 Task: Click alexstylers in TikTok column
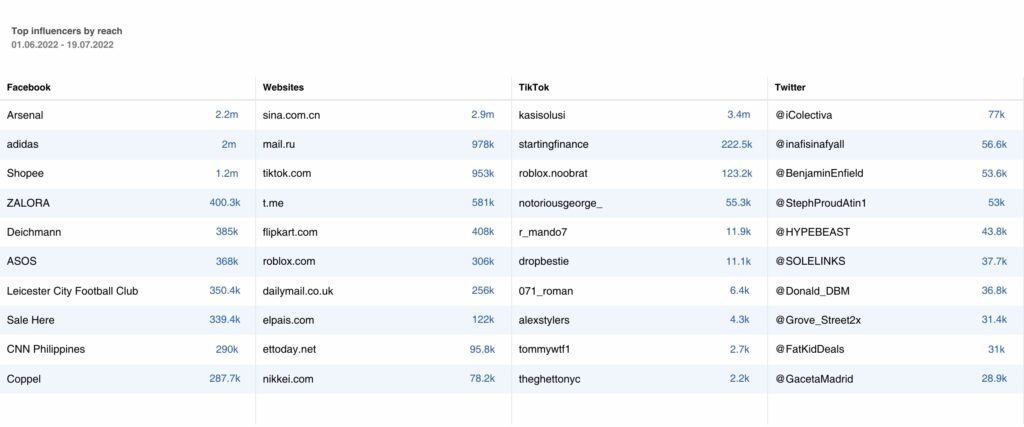[544, 320]
